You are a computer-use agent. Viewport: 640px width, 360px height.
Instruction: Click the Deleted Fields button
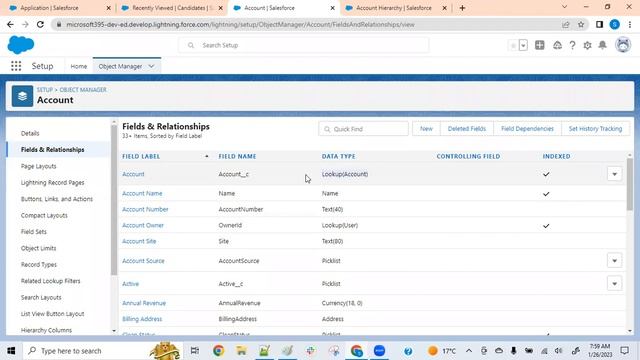click(x=467, y=129)
